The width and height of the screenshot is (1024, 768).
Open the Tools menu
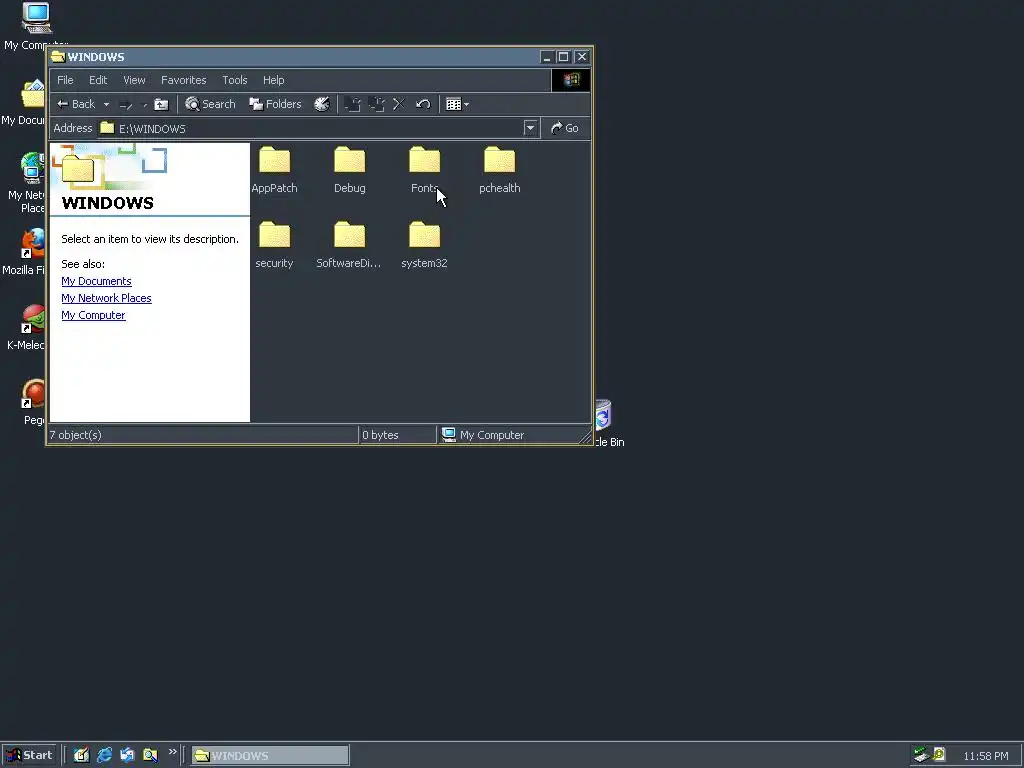tap(234, 80)
